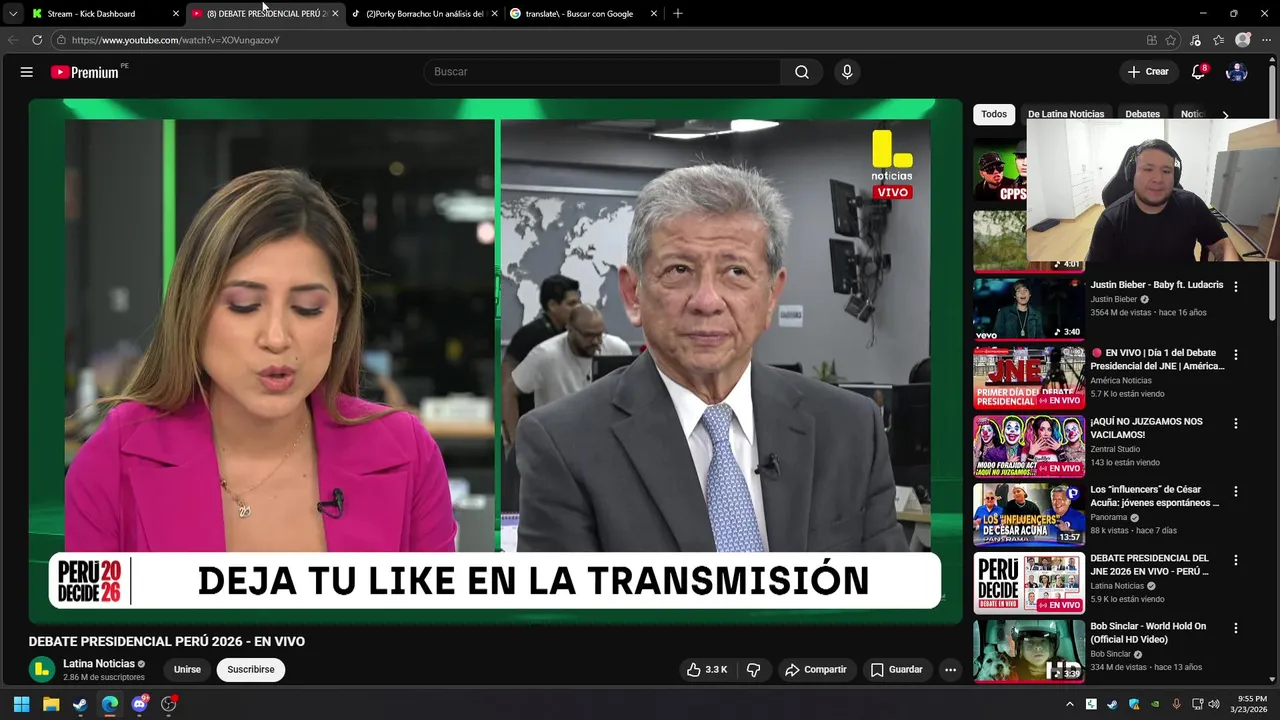Close the translate Google tab
The width and height of the screenshot is (1280, 720).
pyautogui.click(x=654, y=14)
